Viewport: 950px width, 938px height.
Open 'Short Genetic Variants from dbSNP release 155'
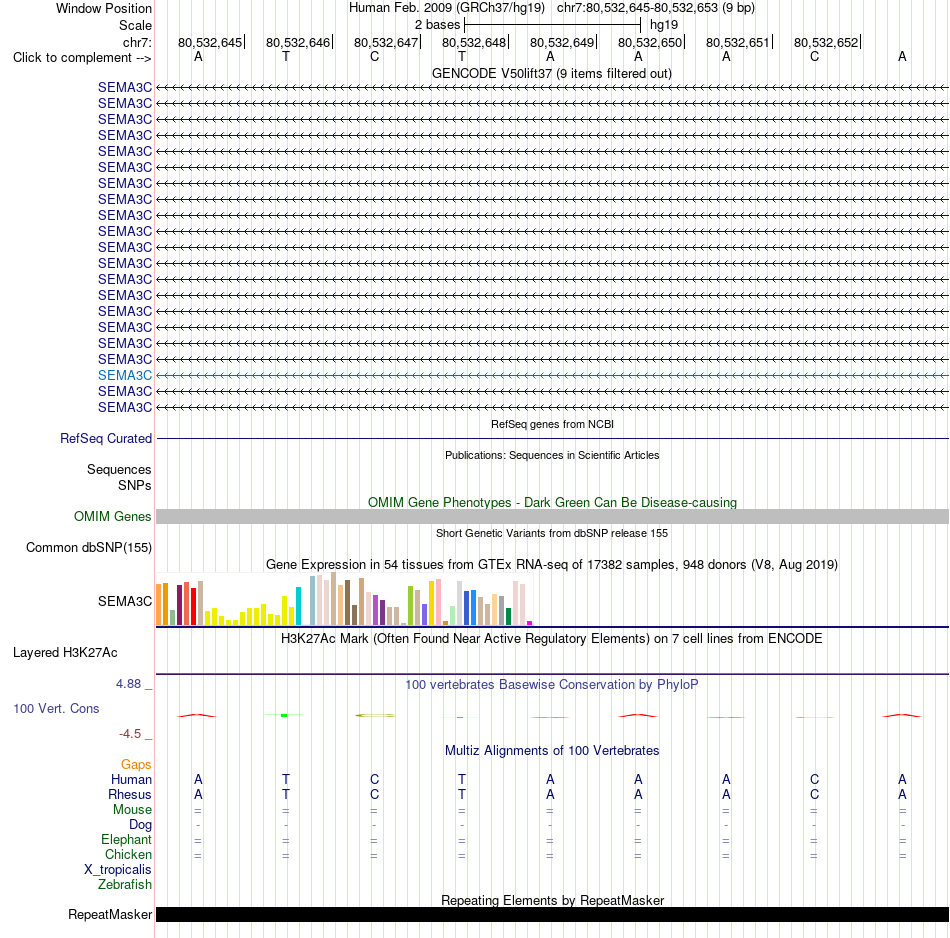coord(552,533)
